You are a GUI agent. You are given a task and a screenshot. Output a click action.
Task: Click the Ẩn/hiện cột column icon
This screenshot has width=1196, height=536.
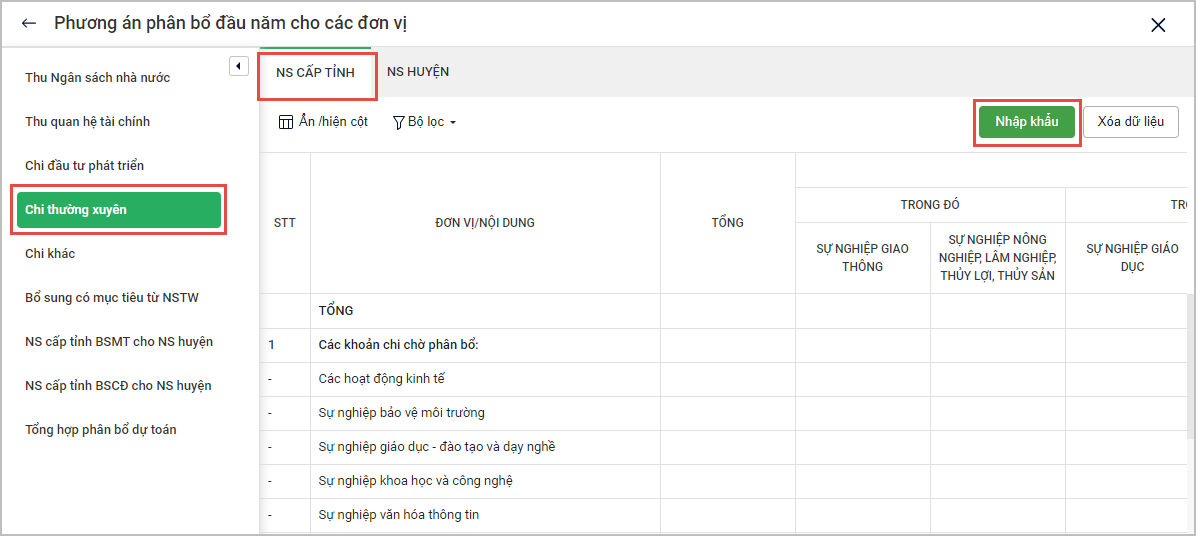(x=286, y=122)
